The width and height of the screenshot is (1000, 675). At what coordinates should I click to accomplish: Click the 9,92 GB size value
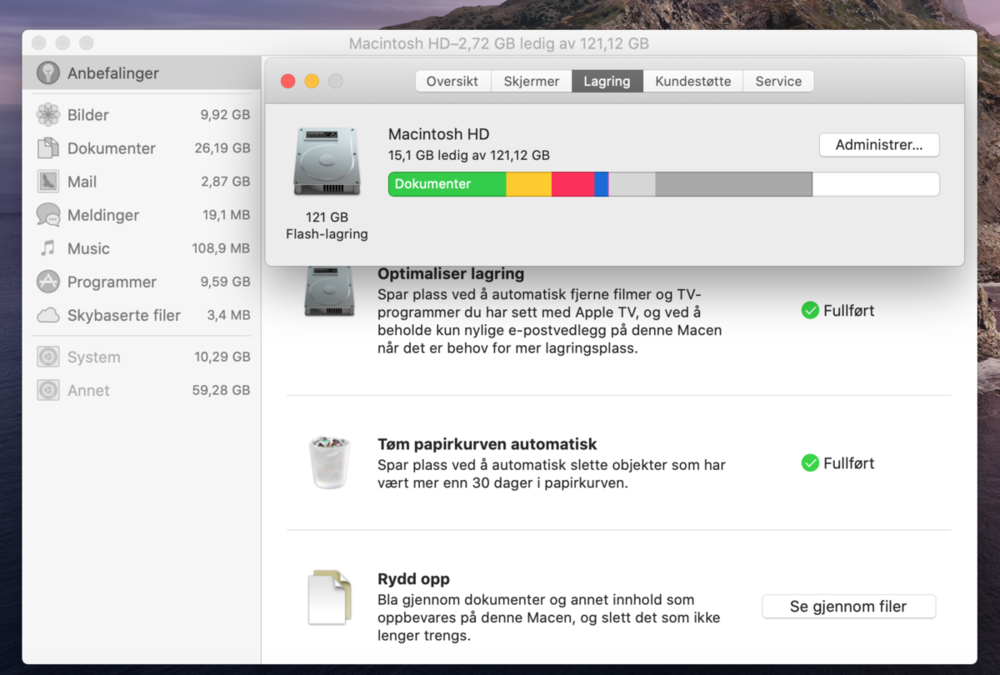(x=225, y=115)
